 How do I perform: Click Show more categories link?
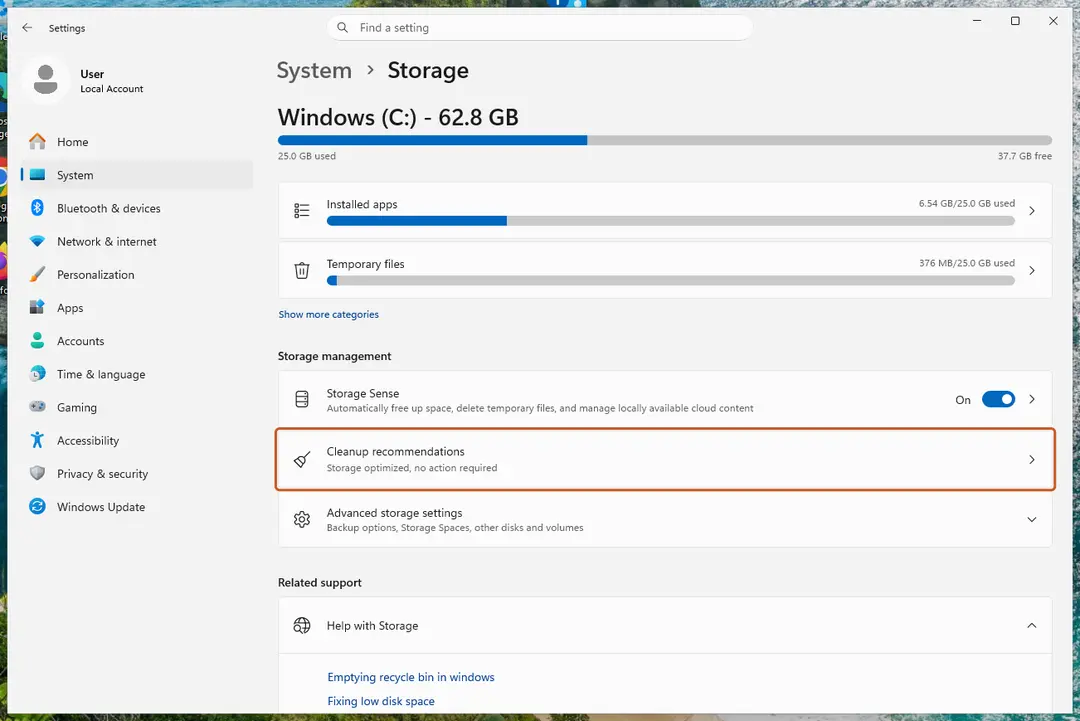point(329,314)
